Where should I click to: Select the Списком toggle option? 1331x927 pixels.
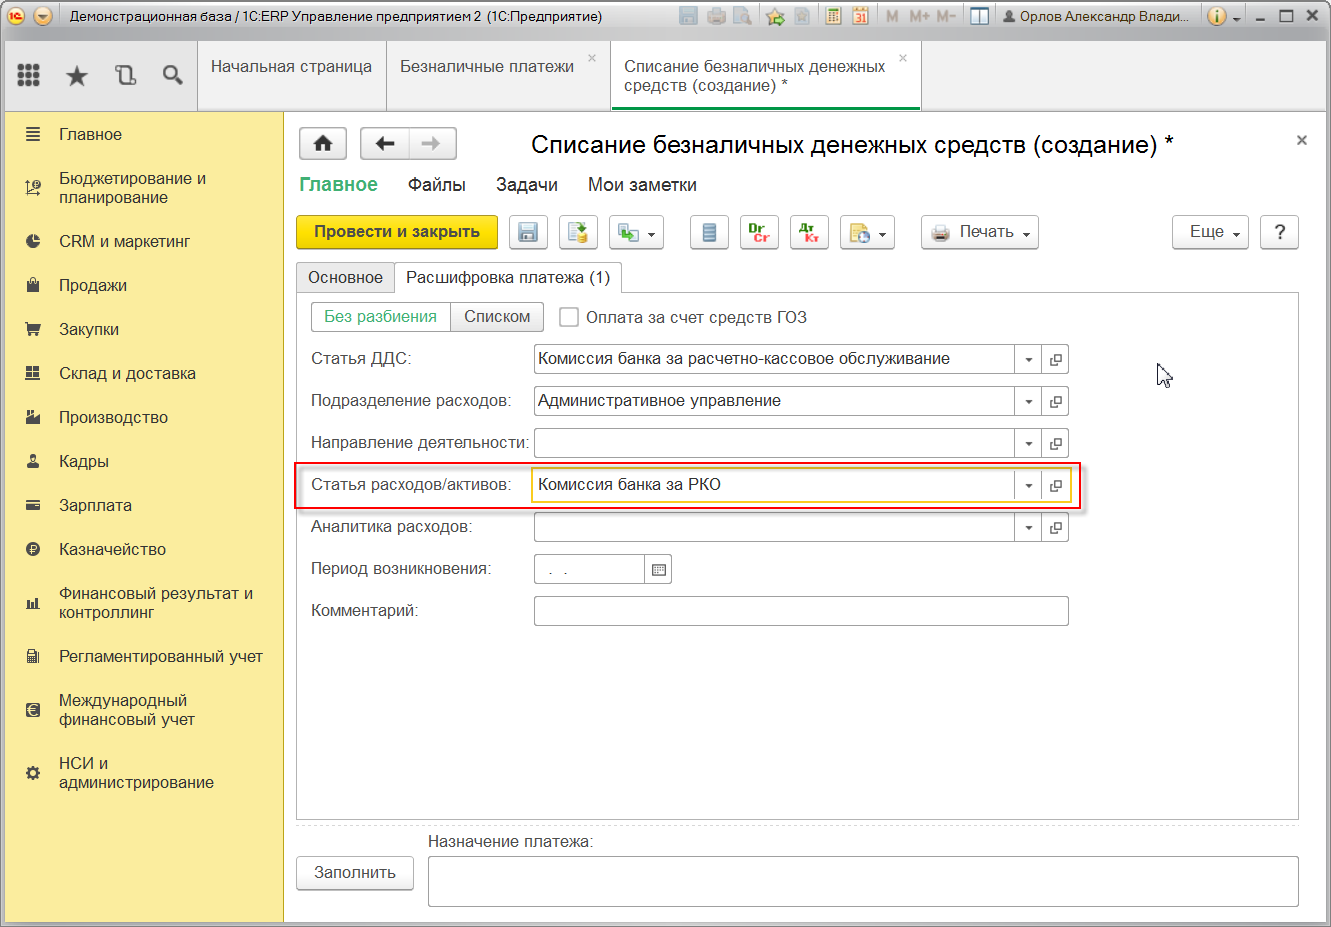pos(497,317)
